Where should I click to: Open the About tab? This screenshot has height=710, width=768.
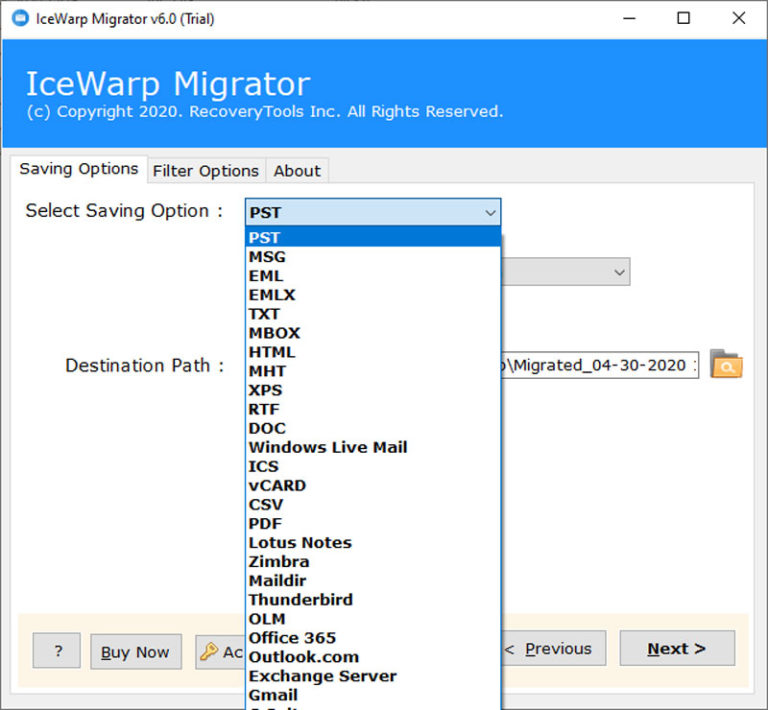point(297,171)
